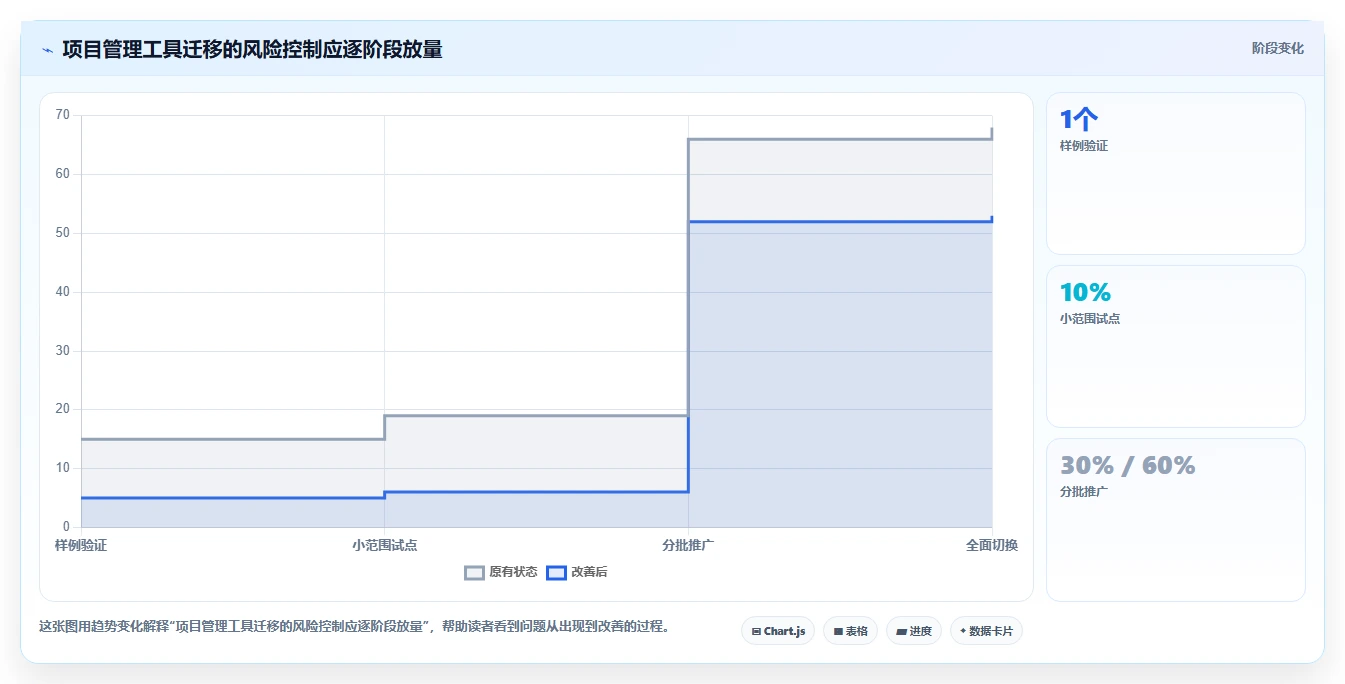Image resolution: width=1345 pixels, height=684 pixels.
Task: Click the 数据卡片 chip sparkle icon
Action: 963,632
